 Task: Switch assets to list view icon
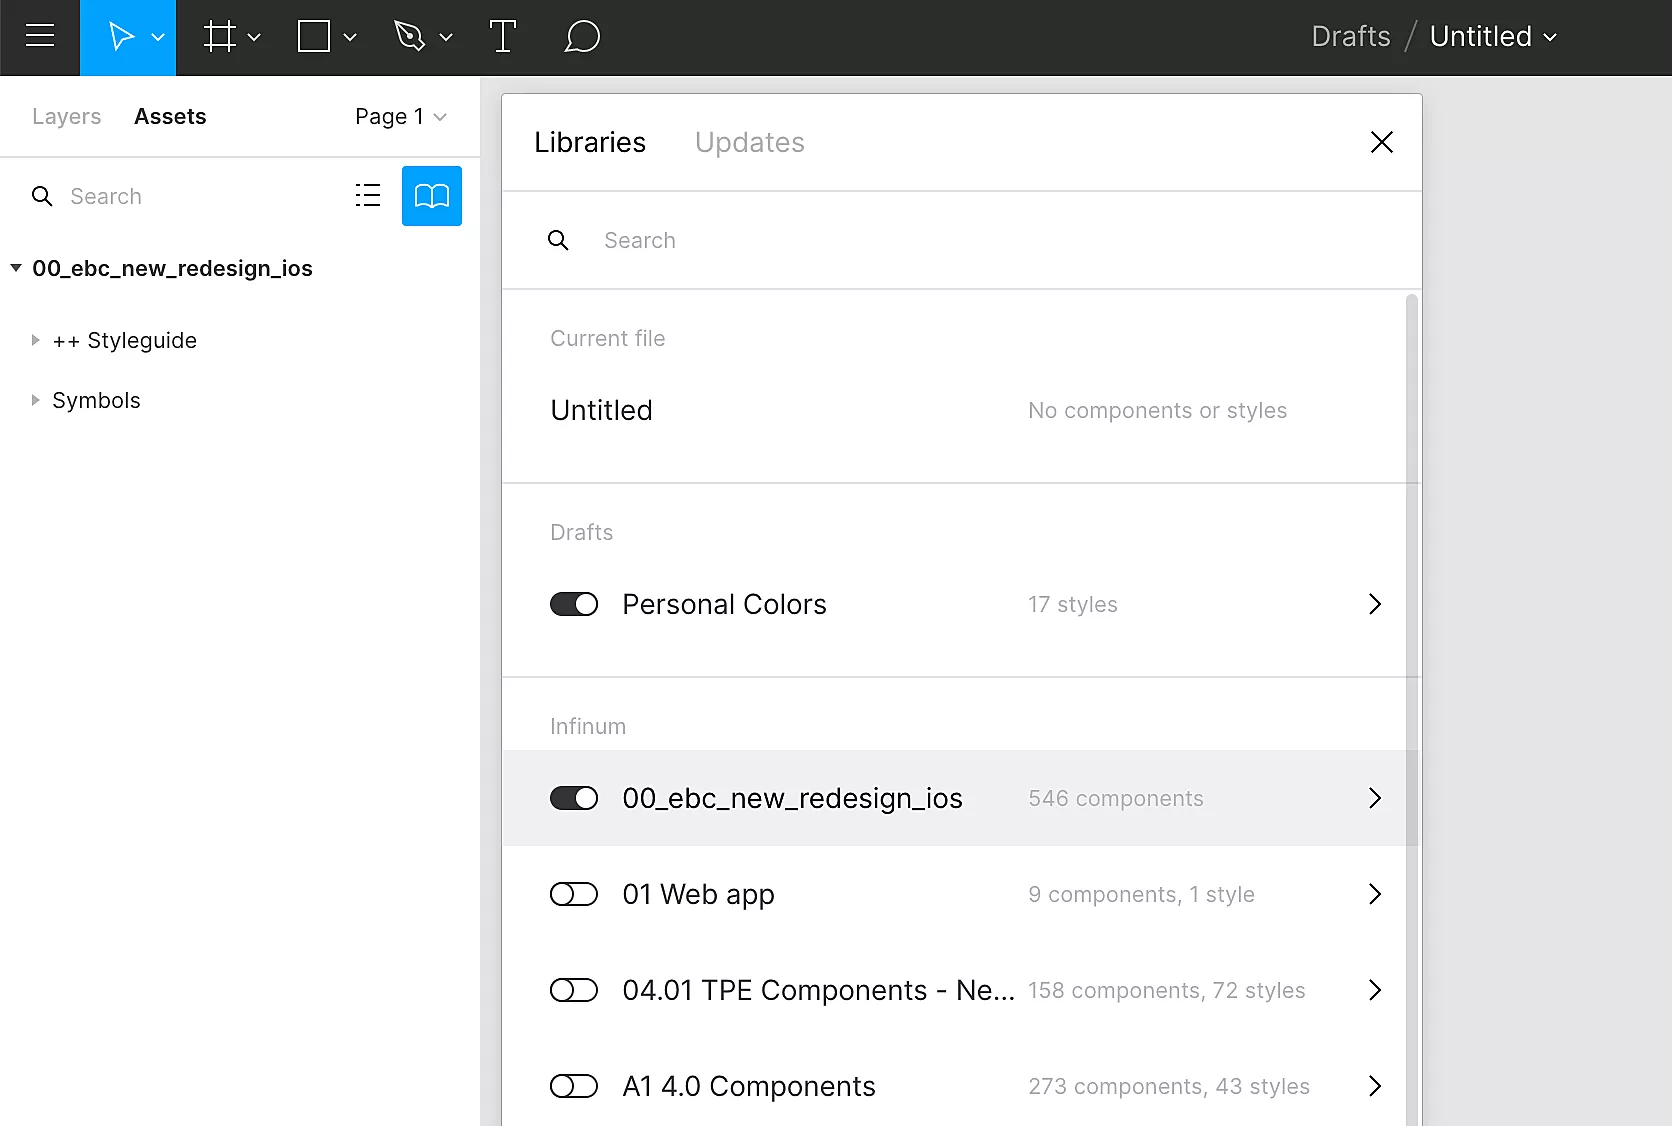pos(368,196)
